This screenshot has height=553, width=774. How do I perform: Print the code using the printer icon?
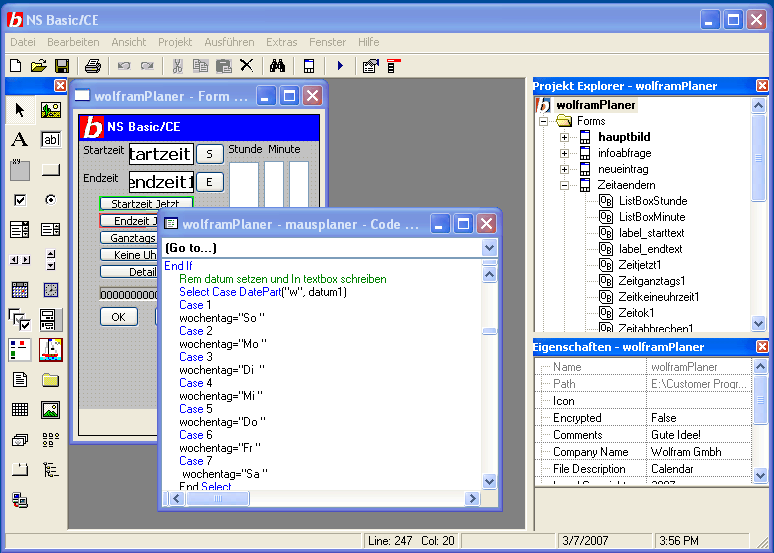[93, 66]
